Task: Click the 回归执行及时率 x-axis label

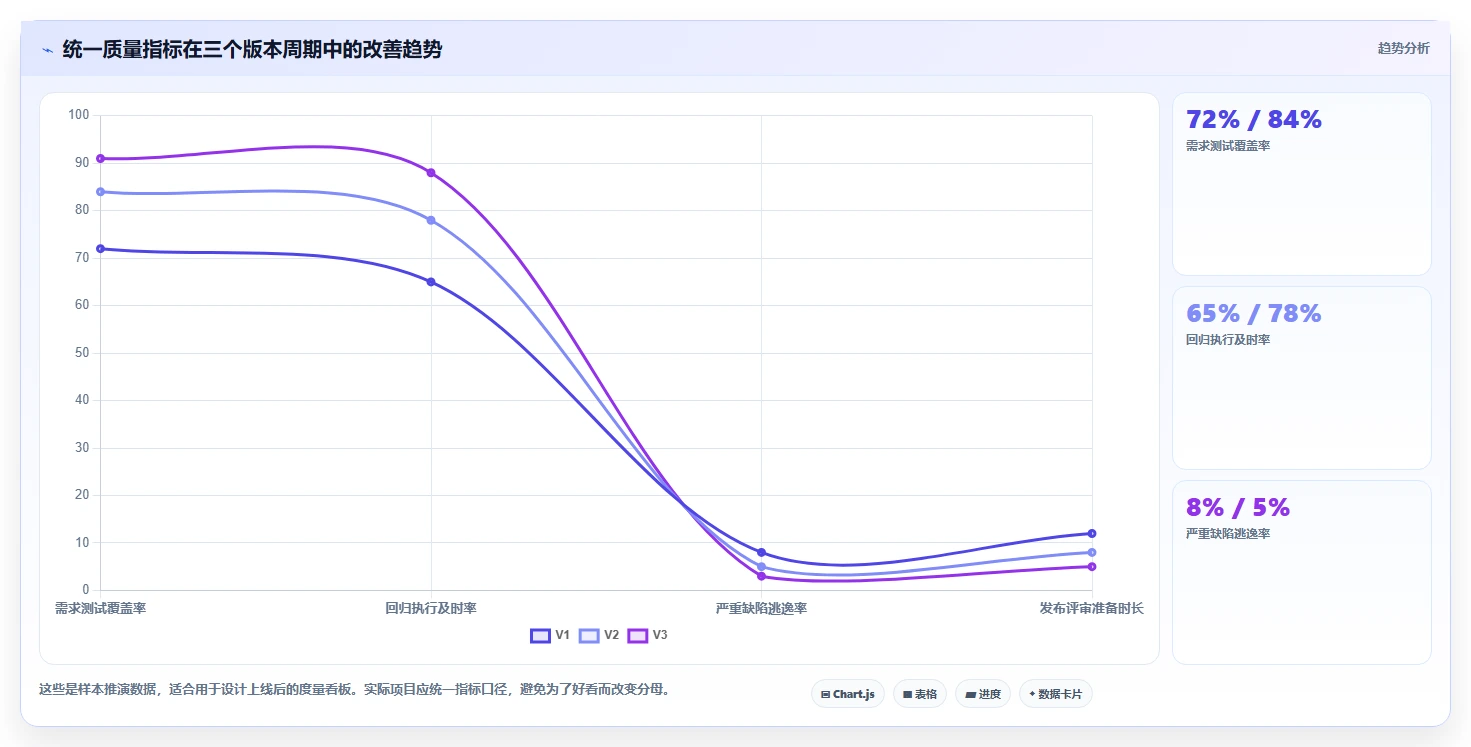Action: pyautogui.click(x=431, y=608)
